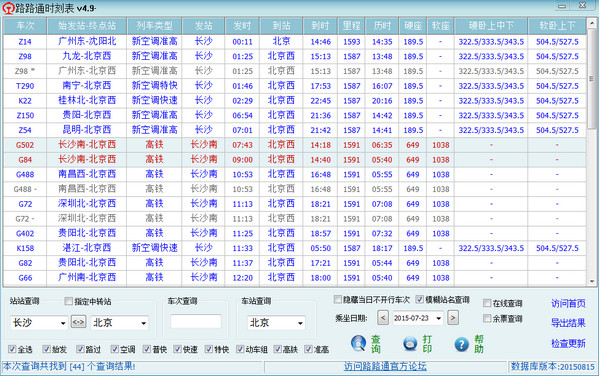This screenshot has height=376, width=599.
Task: Open the destination 北京 dropdown in 站站查询
Action: 144,323
